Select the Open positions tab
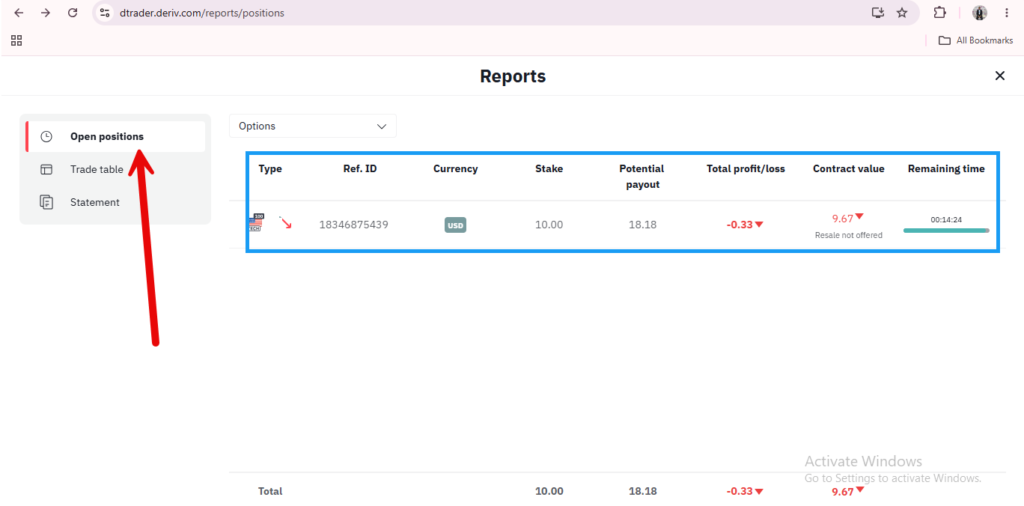The image size is (1024, 506). pos(116,136)
